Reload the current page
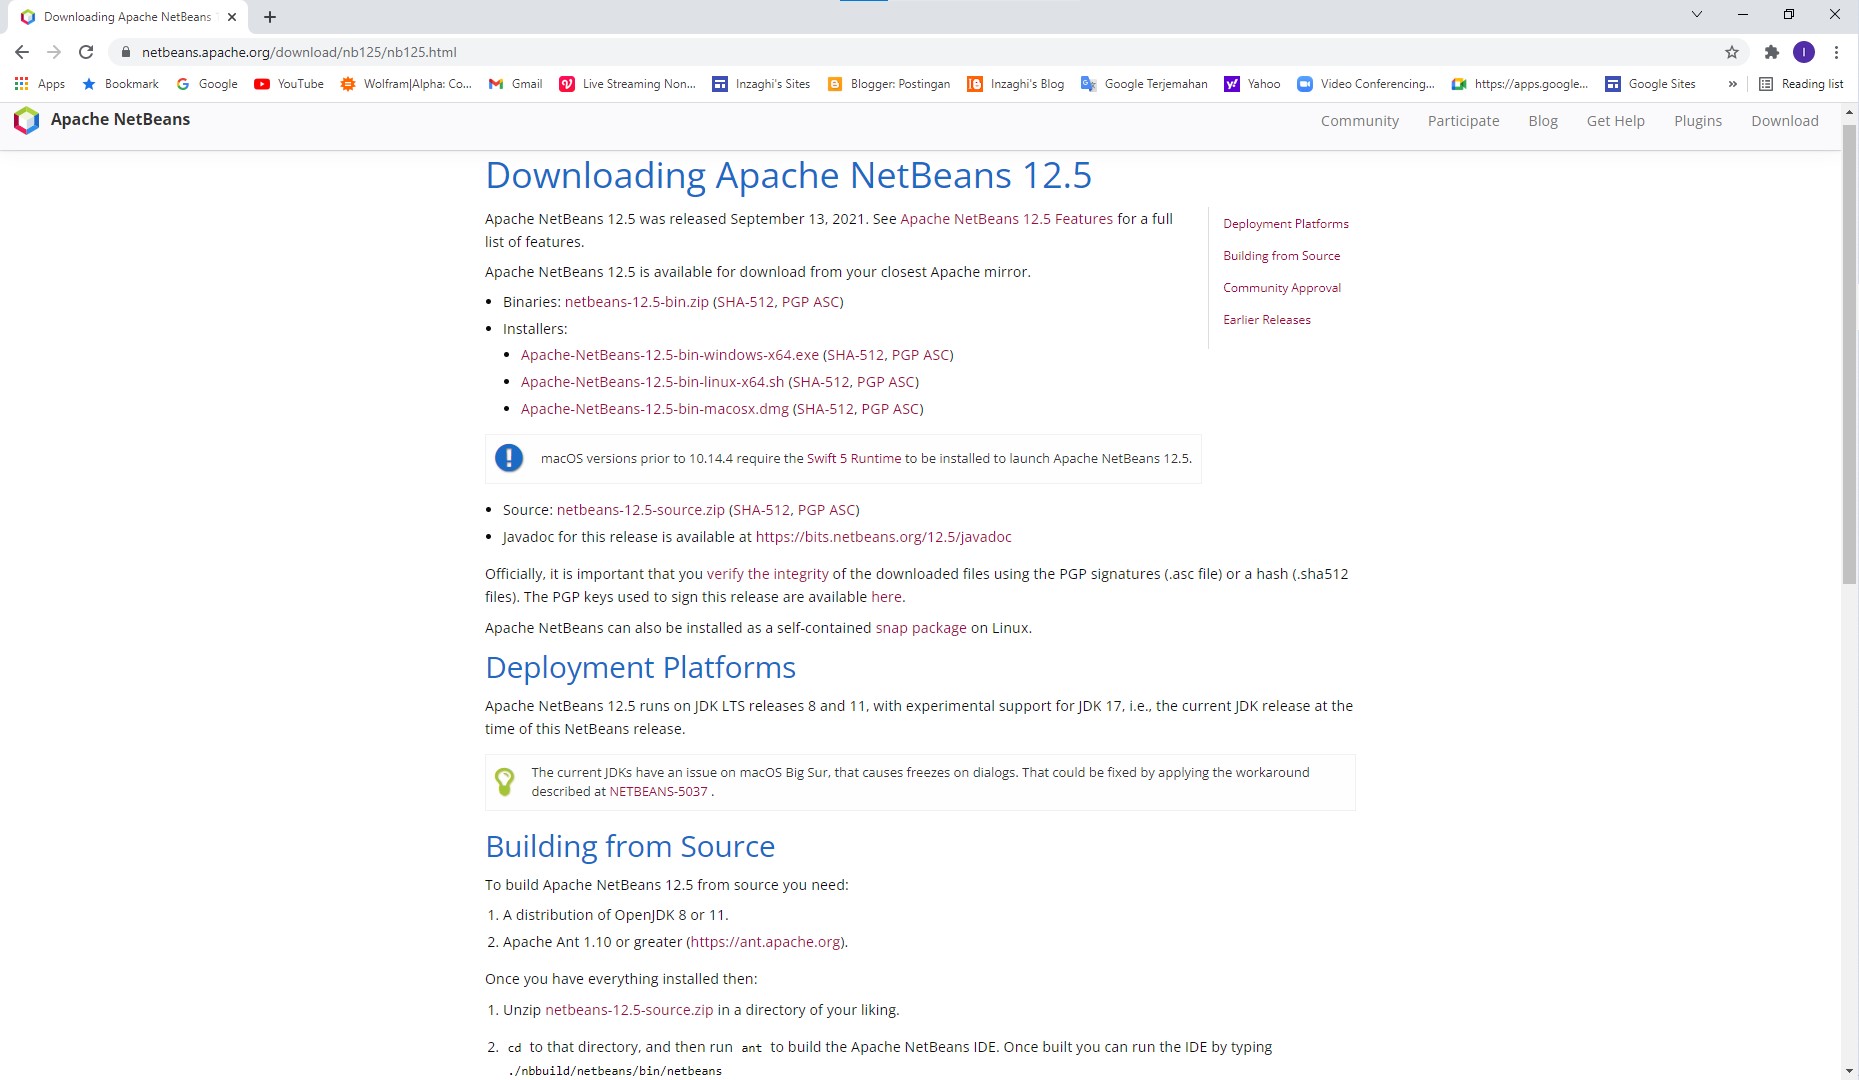The image size is (1859, 1080). 84,52
